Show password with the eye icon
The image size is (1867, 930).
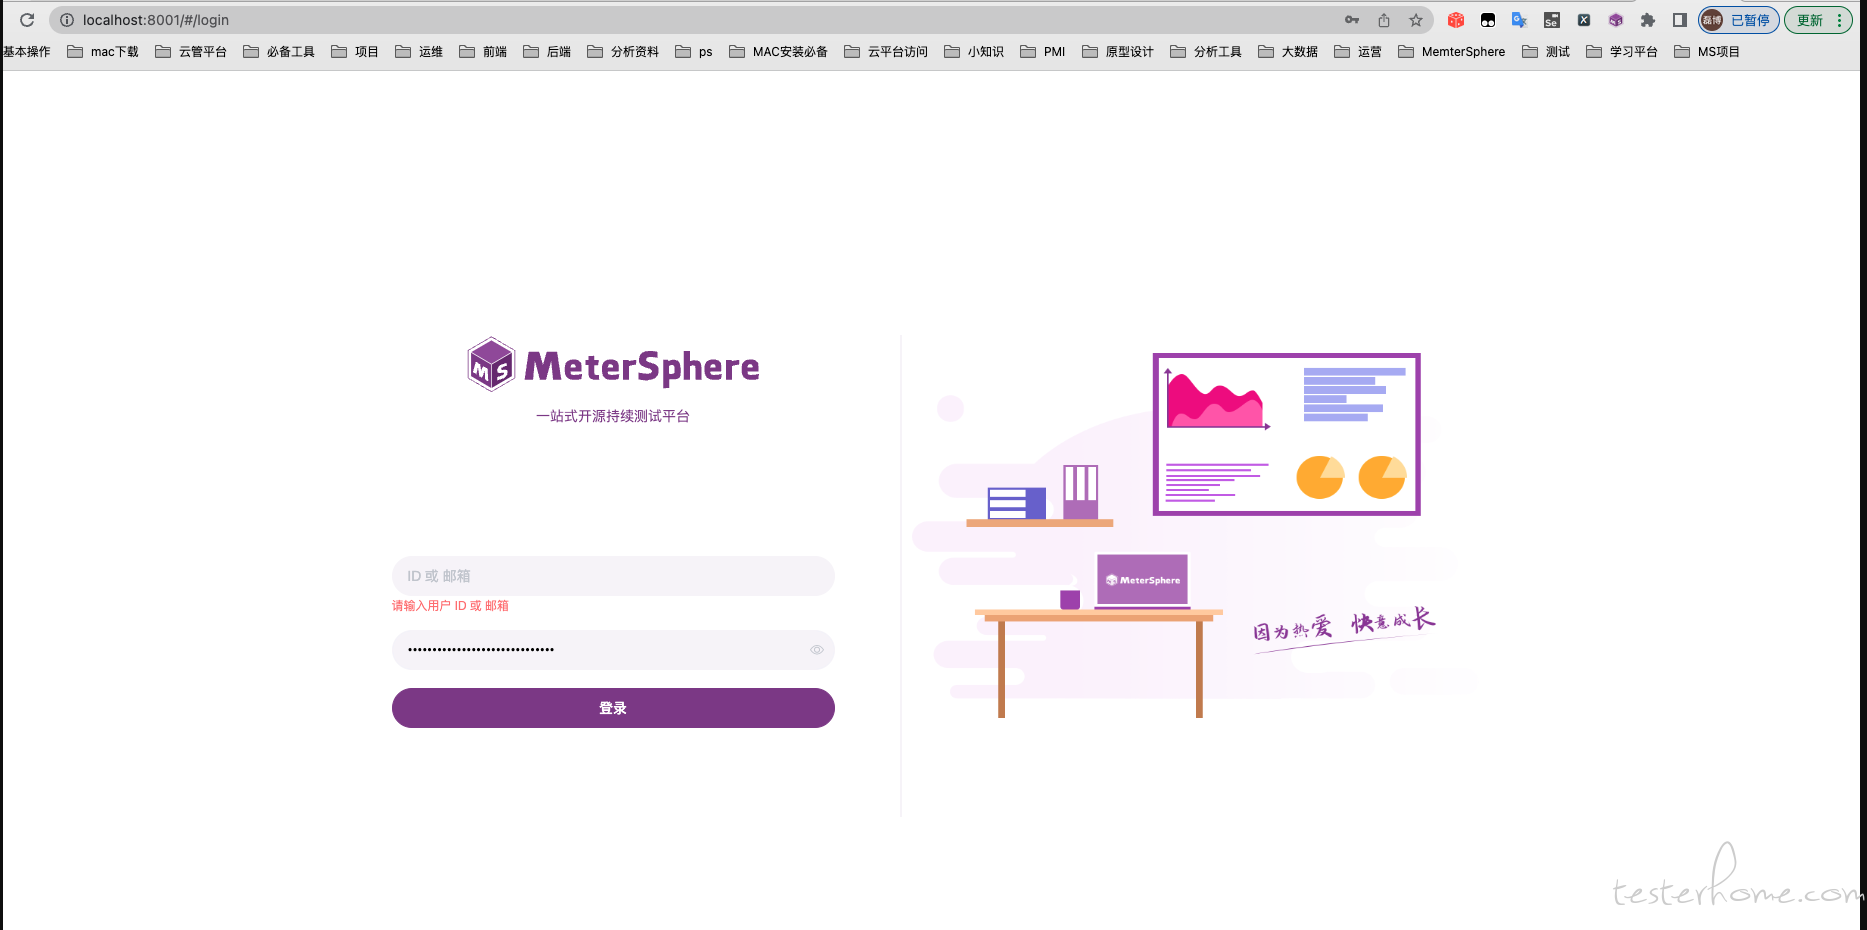(x=817, y=650)
